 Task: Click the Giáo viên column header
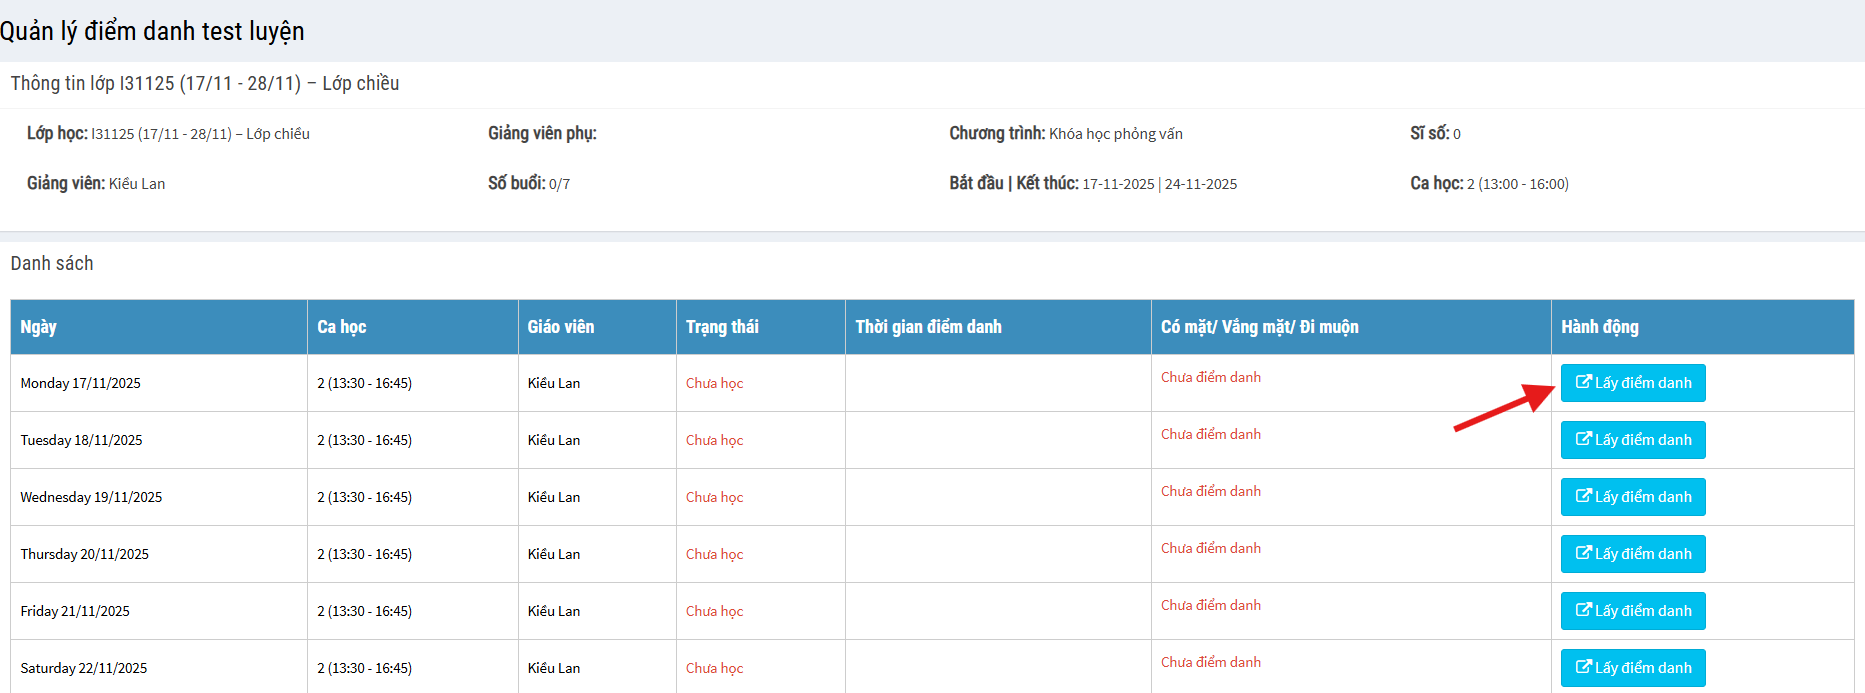(x=561, y=327)
